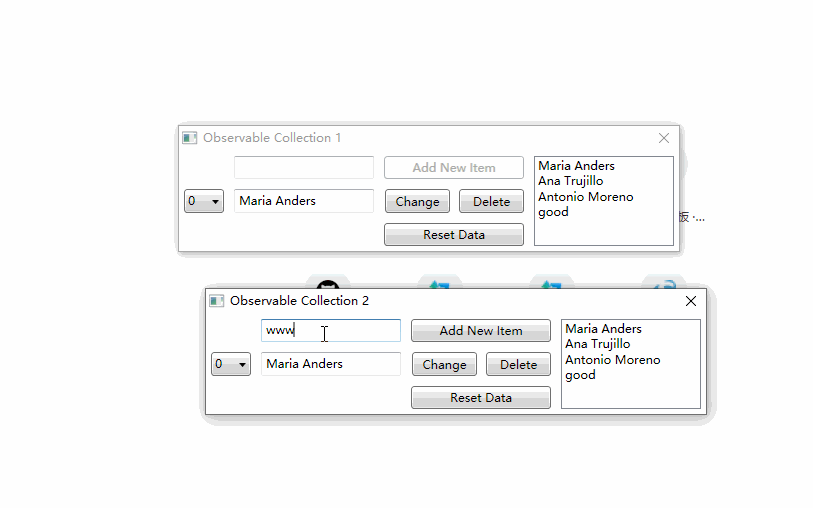Open index dropdown in Observable Collection 2

[x=231, y=364]
